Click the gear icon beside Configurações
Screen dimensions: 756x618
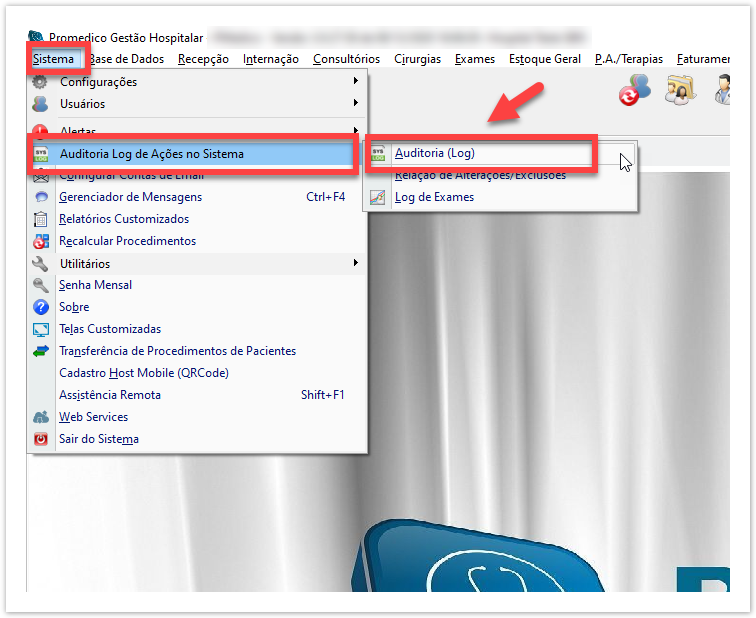[x=41, y=82]
